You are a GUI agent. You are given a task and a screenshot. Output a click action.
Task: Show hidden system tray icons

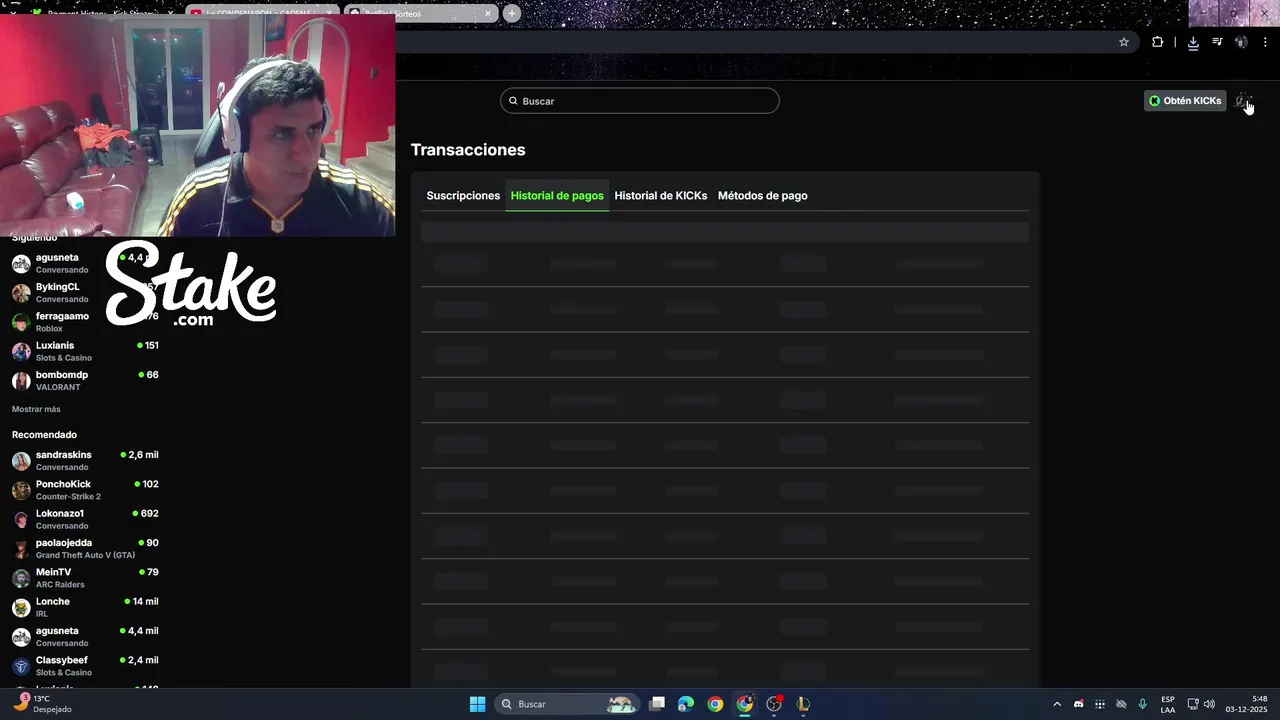1057,704
